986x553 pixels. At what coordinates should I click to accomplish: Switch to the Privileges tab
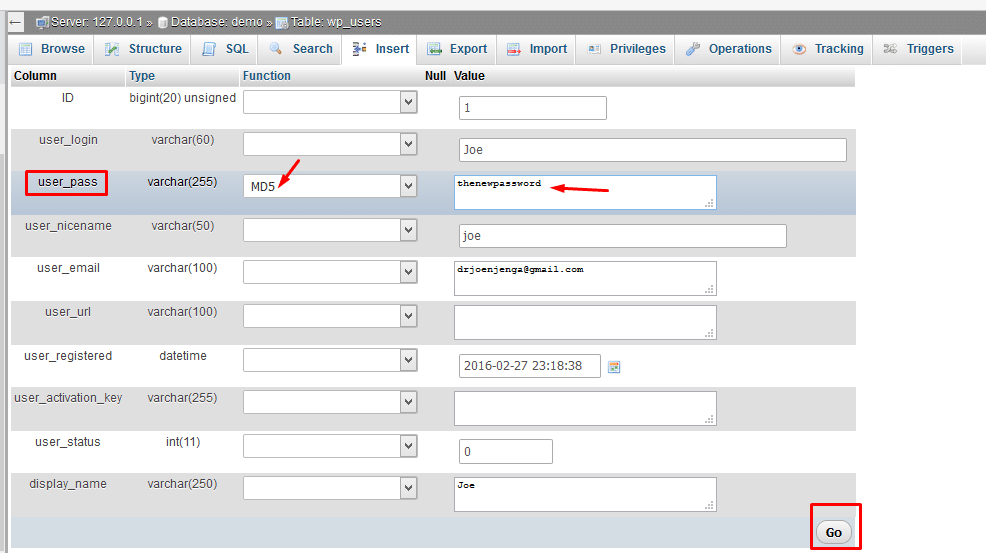pos(626,49)
